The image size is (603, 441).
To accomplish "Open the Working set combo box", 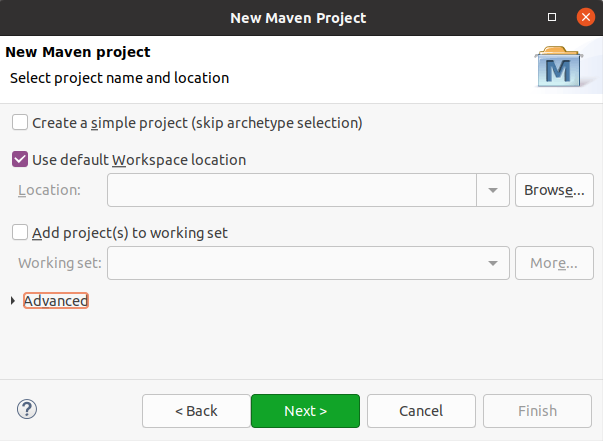I will click(308, 263).
